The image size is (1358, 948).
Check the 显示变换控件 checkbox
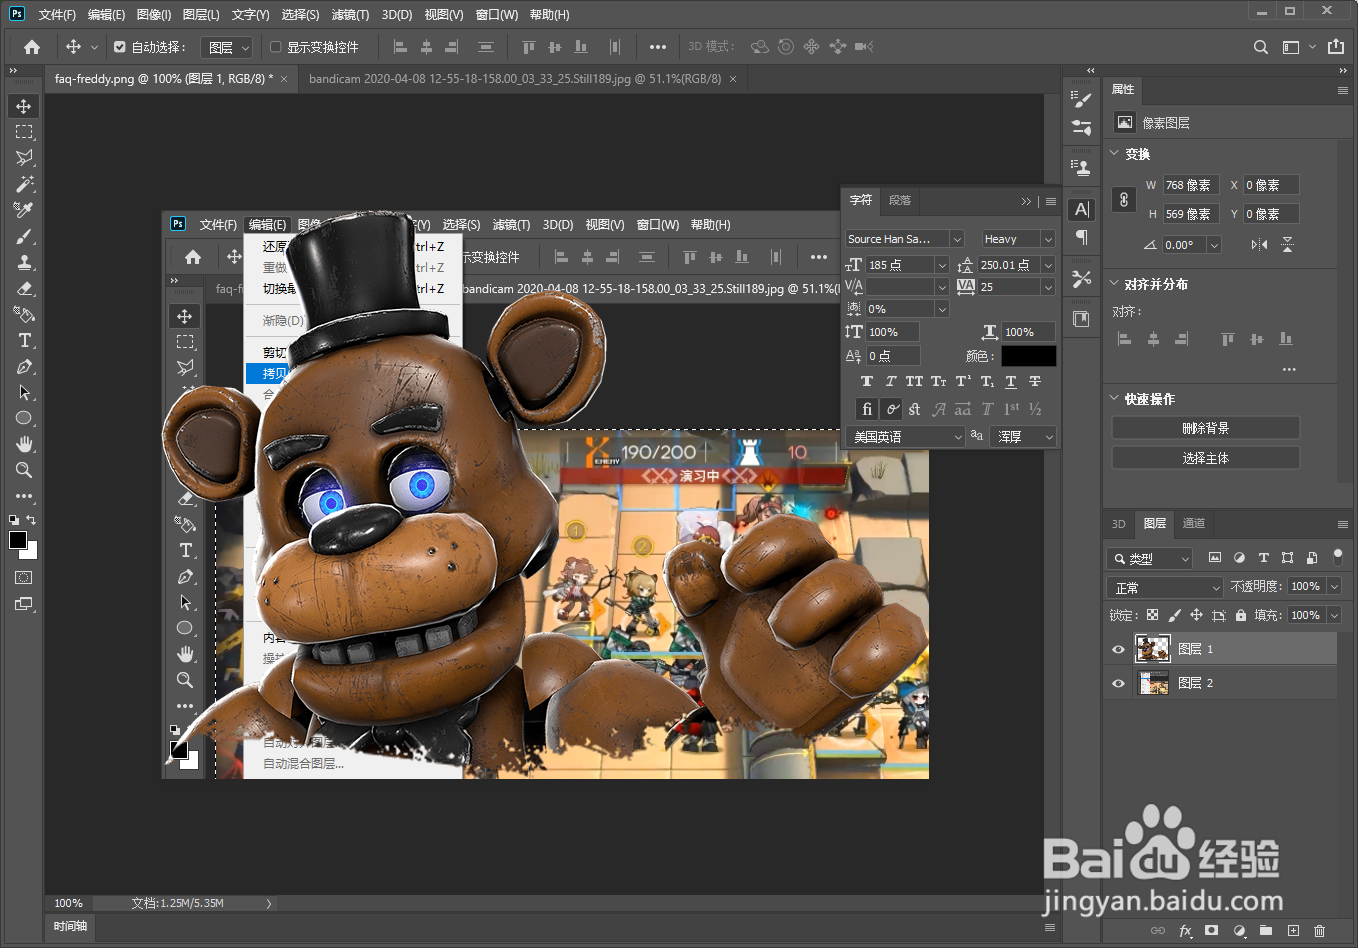276,47
